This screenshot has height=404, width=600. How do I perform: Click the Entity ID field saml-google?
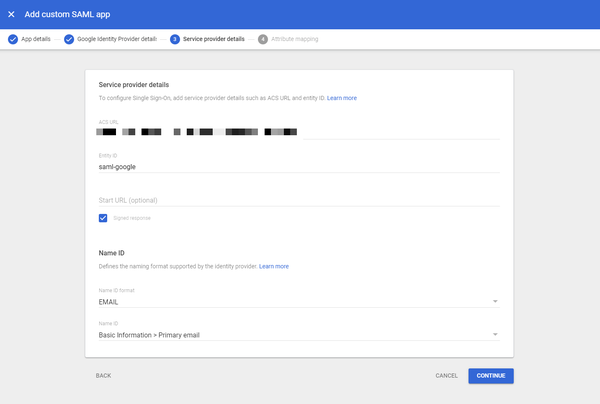coord(299,167)
